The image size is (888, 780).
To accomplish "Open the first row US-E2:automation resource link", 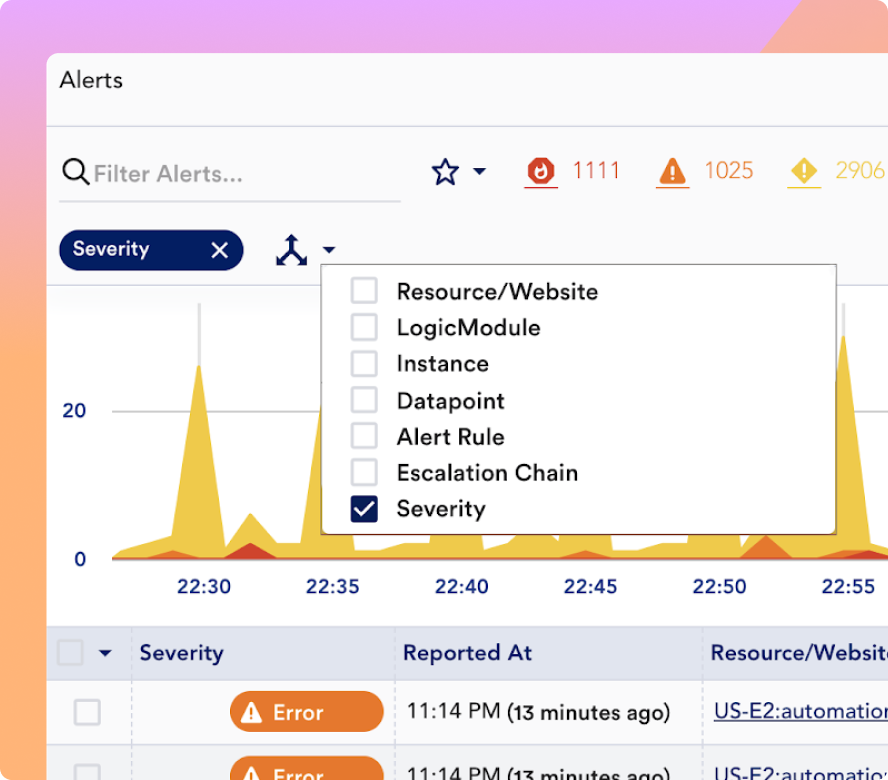I will coord(801,711).
